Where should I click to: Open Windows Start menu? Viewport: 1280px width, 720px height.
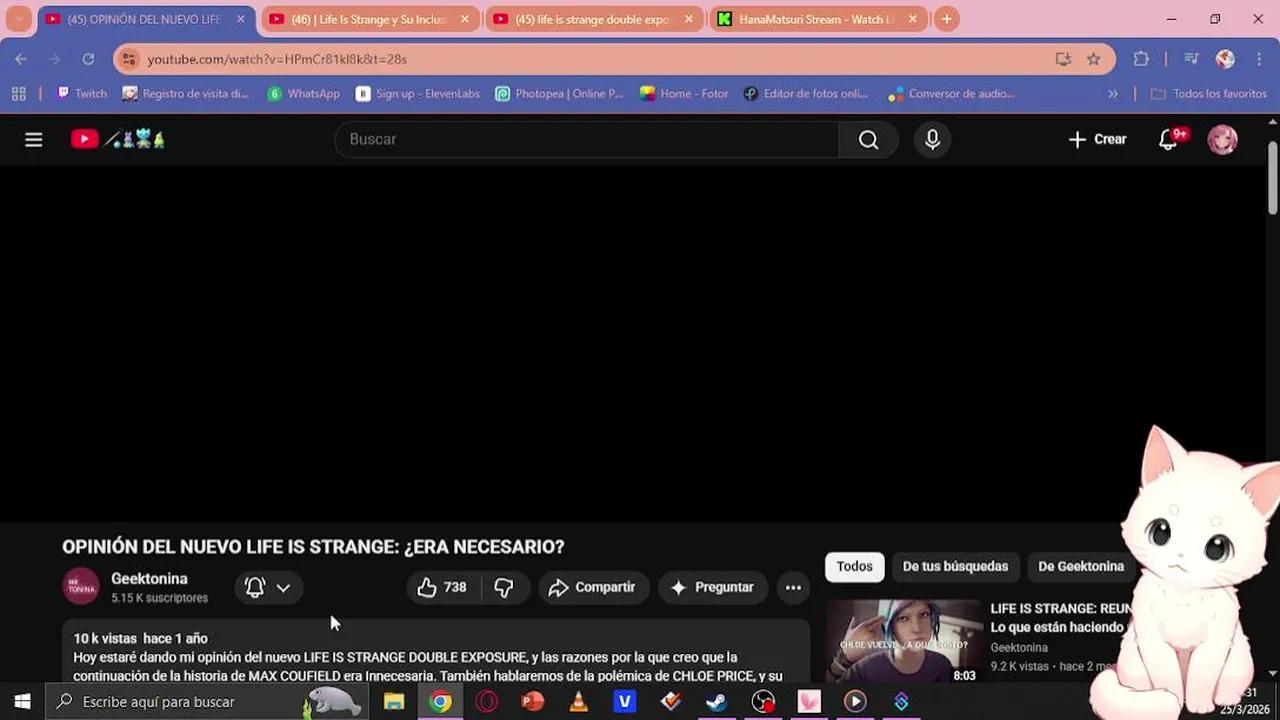pyautogui.click(x=22, y=702)
